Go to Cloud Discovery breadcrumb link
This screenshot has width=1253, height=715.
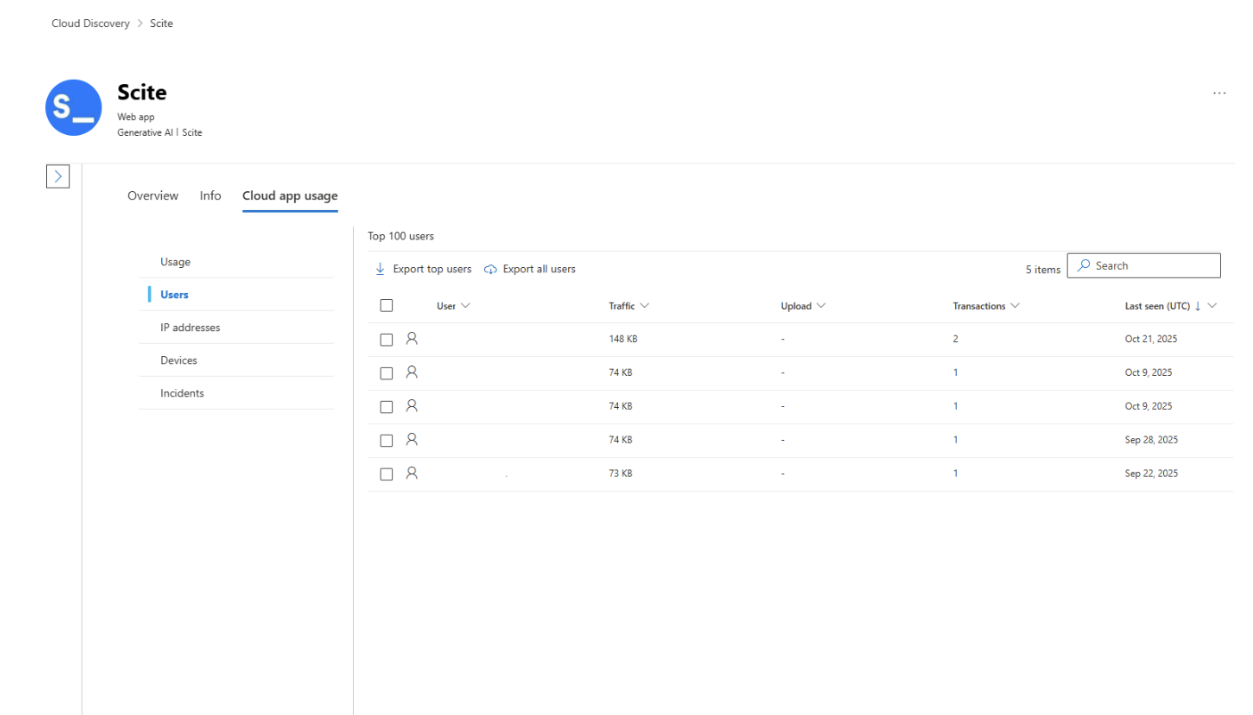[91, 23]
